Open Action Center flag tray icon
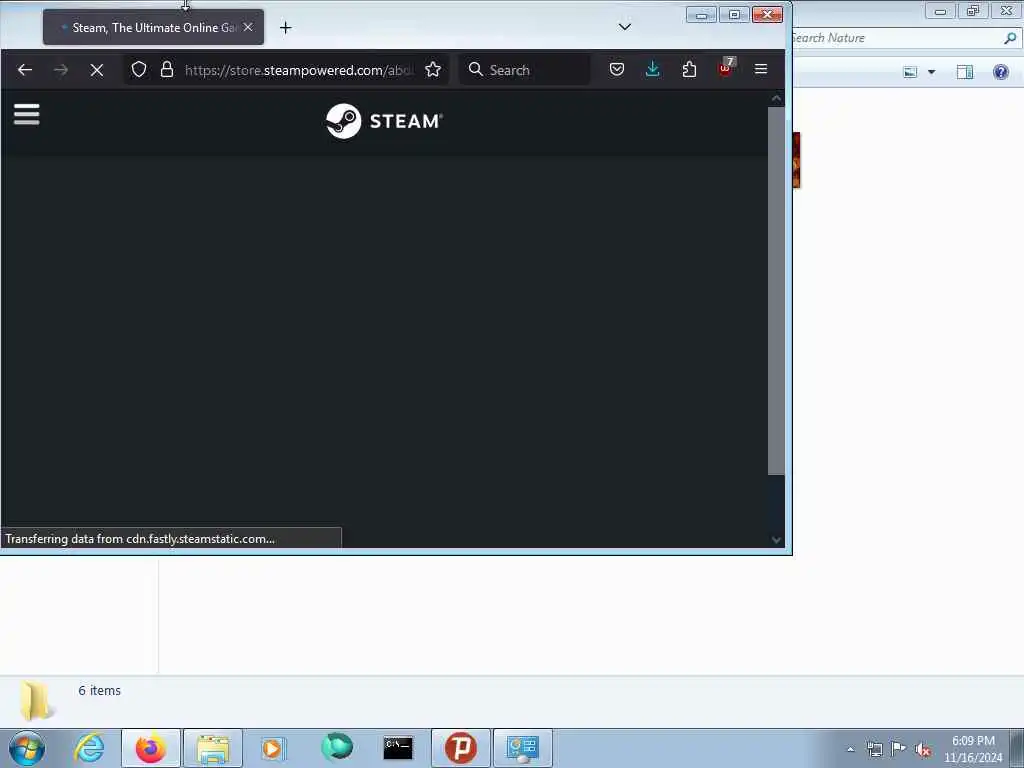Viewport: 1024px width, 768px height. tap(899, 749)
